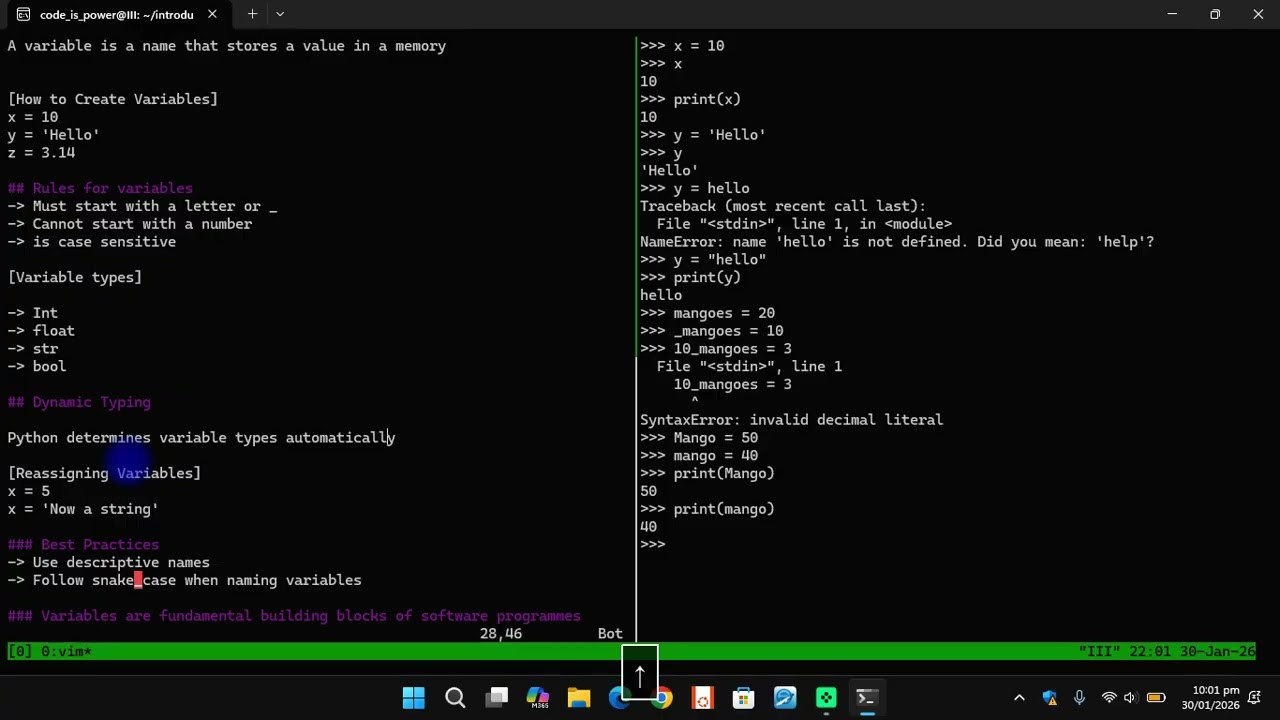Screen dimensions: 1280x720
Task: Click the terminal tab's profile icon
Action: [x=23, y=14]
